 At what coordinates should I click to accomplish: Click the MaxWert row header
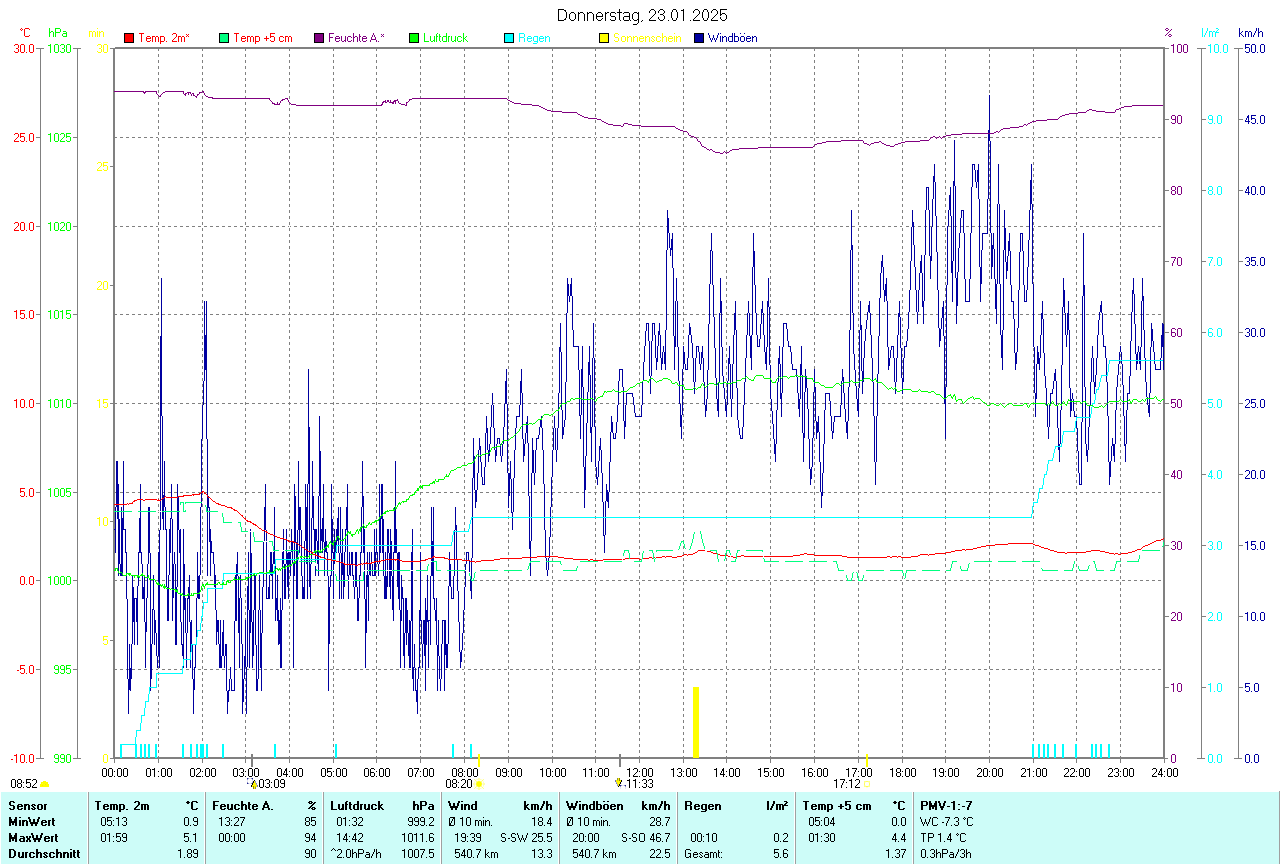(33, 837)
